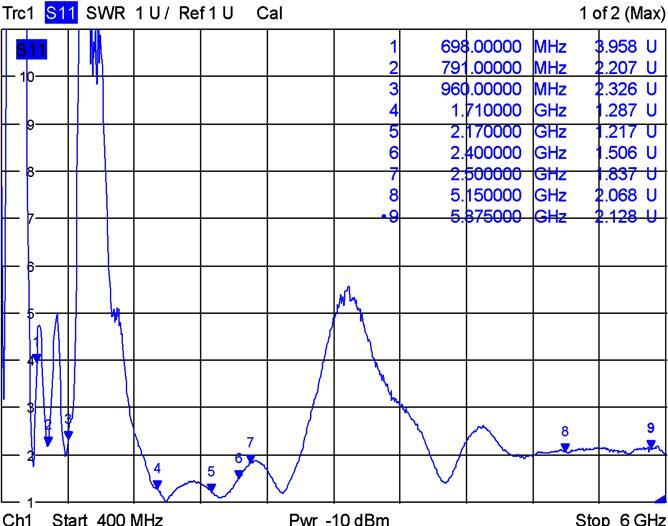Click the highlighted S11 label in the header
The image size is (668, 526).
pos(63,14)
